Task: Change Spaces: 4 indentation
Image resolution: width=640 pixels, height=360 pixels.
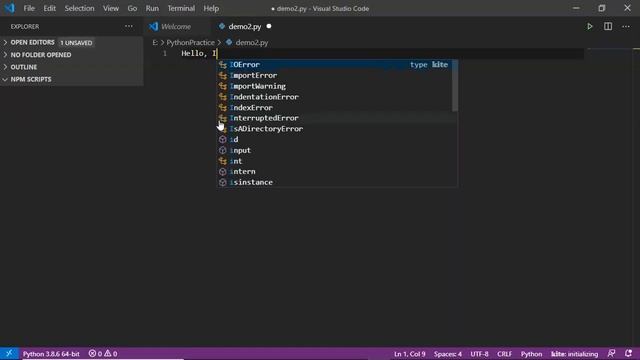Action: (x=448, y=354)
